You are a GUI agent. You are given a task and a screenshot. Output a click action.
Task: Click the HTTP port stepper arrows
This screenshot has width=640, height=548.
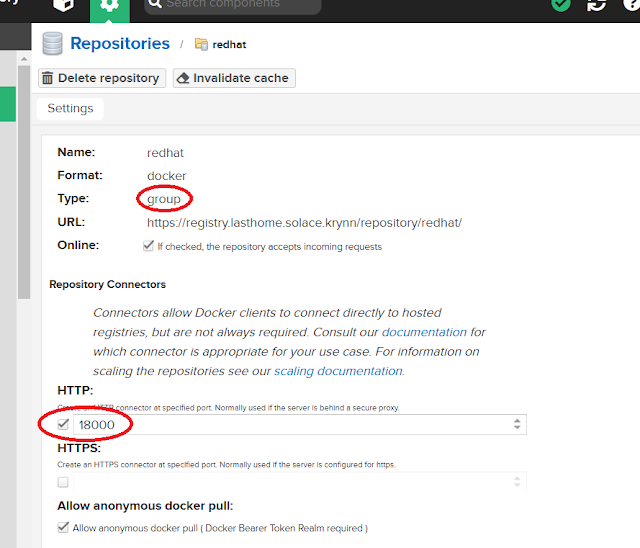coord(517,424)
